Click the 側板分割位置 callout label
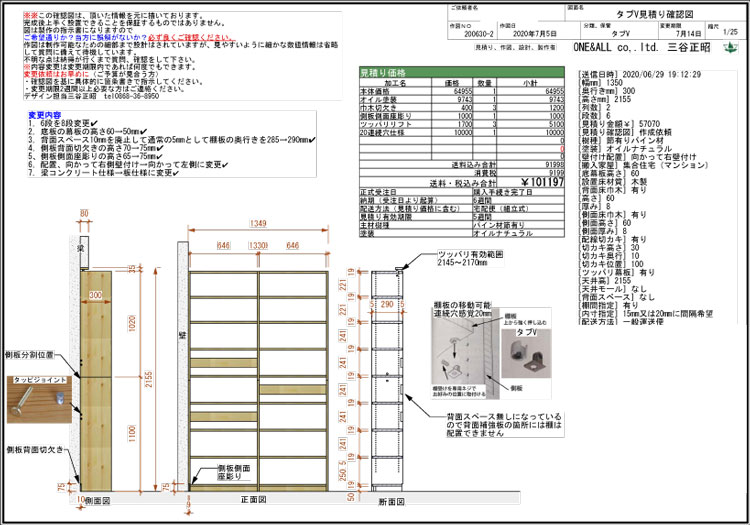This screenshot has width=750, height=525. pyautogui.click(x=29, y=355)
